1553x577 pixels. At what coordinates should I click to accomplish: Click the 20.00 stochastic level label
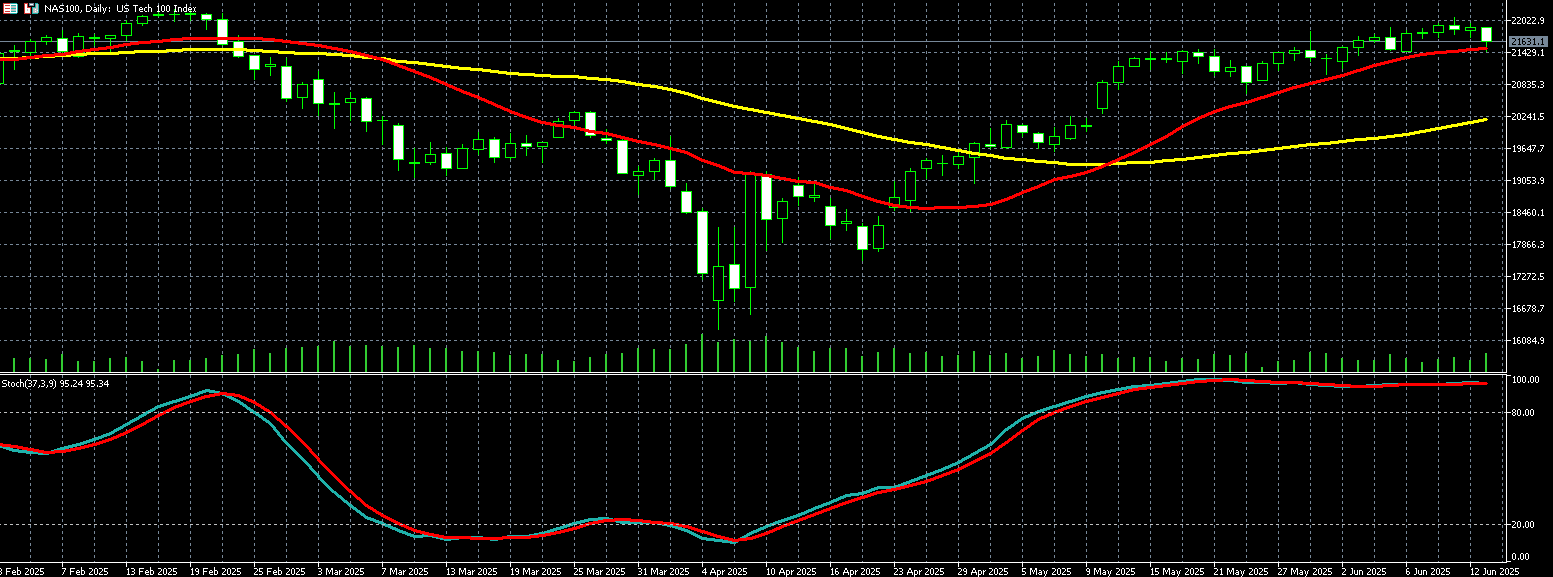[x=1524, y=525]
